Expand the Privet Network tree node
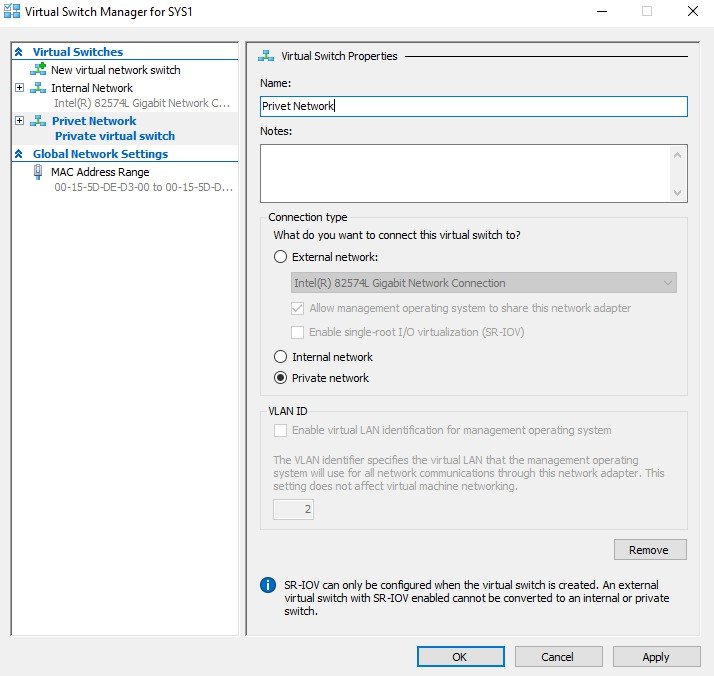The height and width of the screenshot is (676, 714). coord(19,121)
